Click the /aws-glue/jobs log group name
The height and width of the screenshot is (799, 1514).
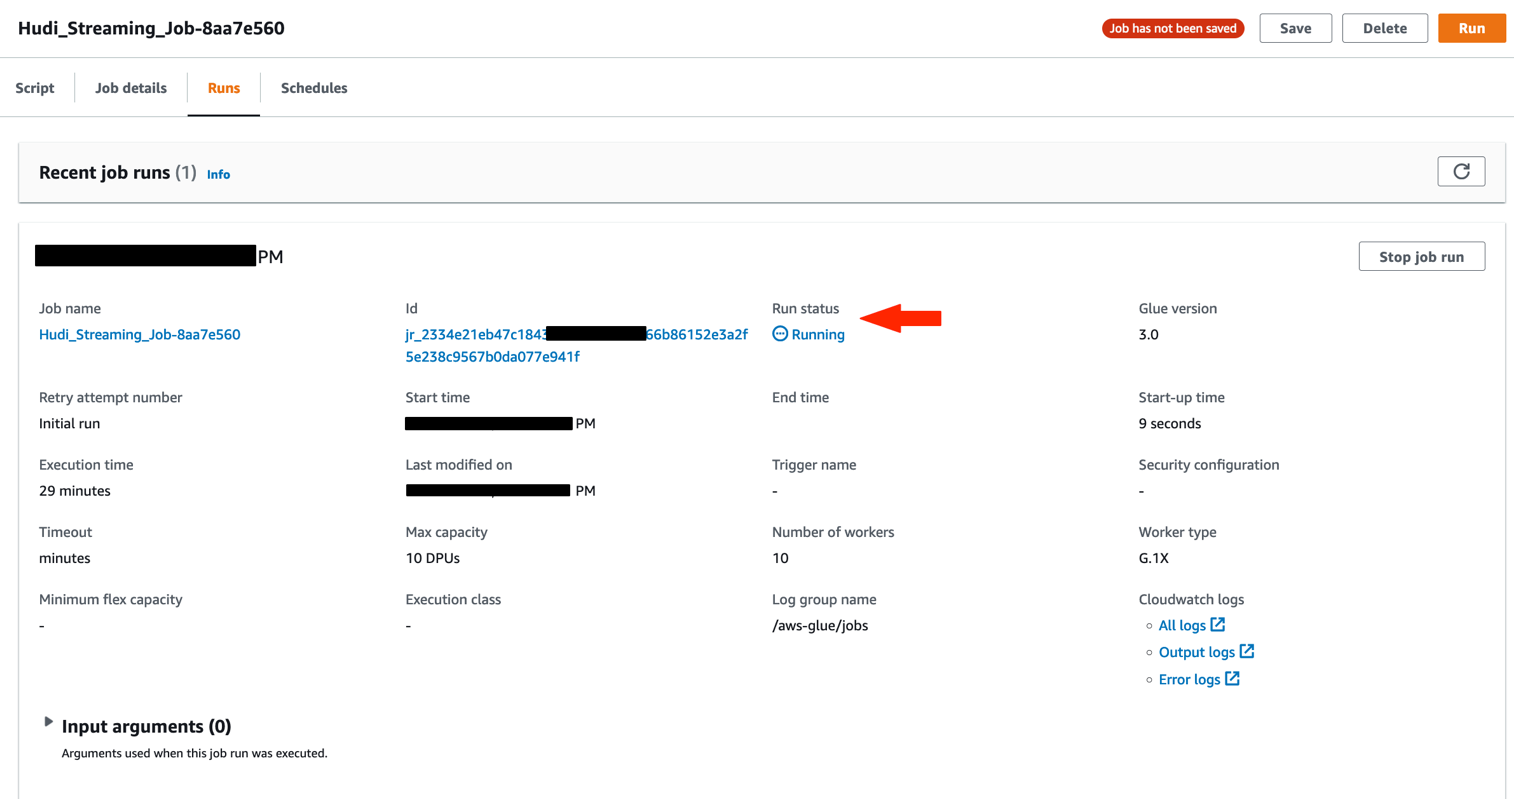click(820, 626)
